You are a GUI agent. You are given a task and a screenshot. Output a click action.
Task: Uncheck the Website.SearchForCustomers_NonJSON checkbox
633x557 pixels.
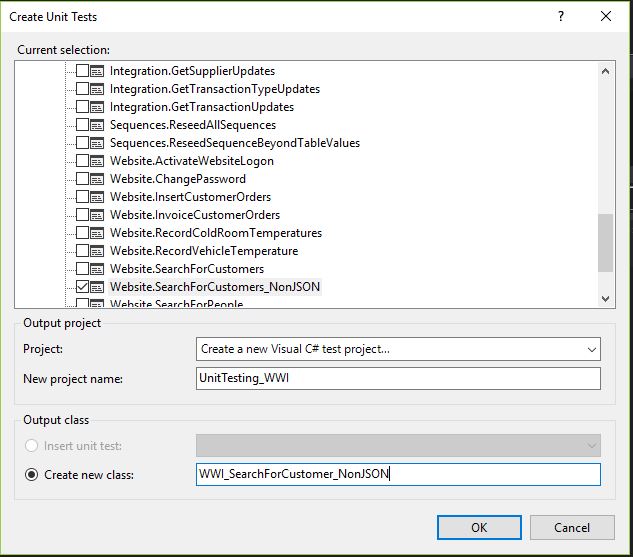tap(82, 287)
